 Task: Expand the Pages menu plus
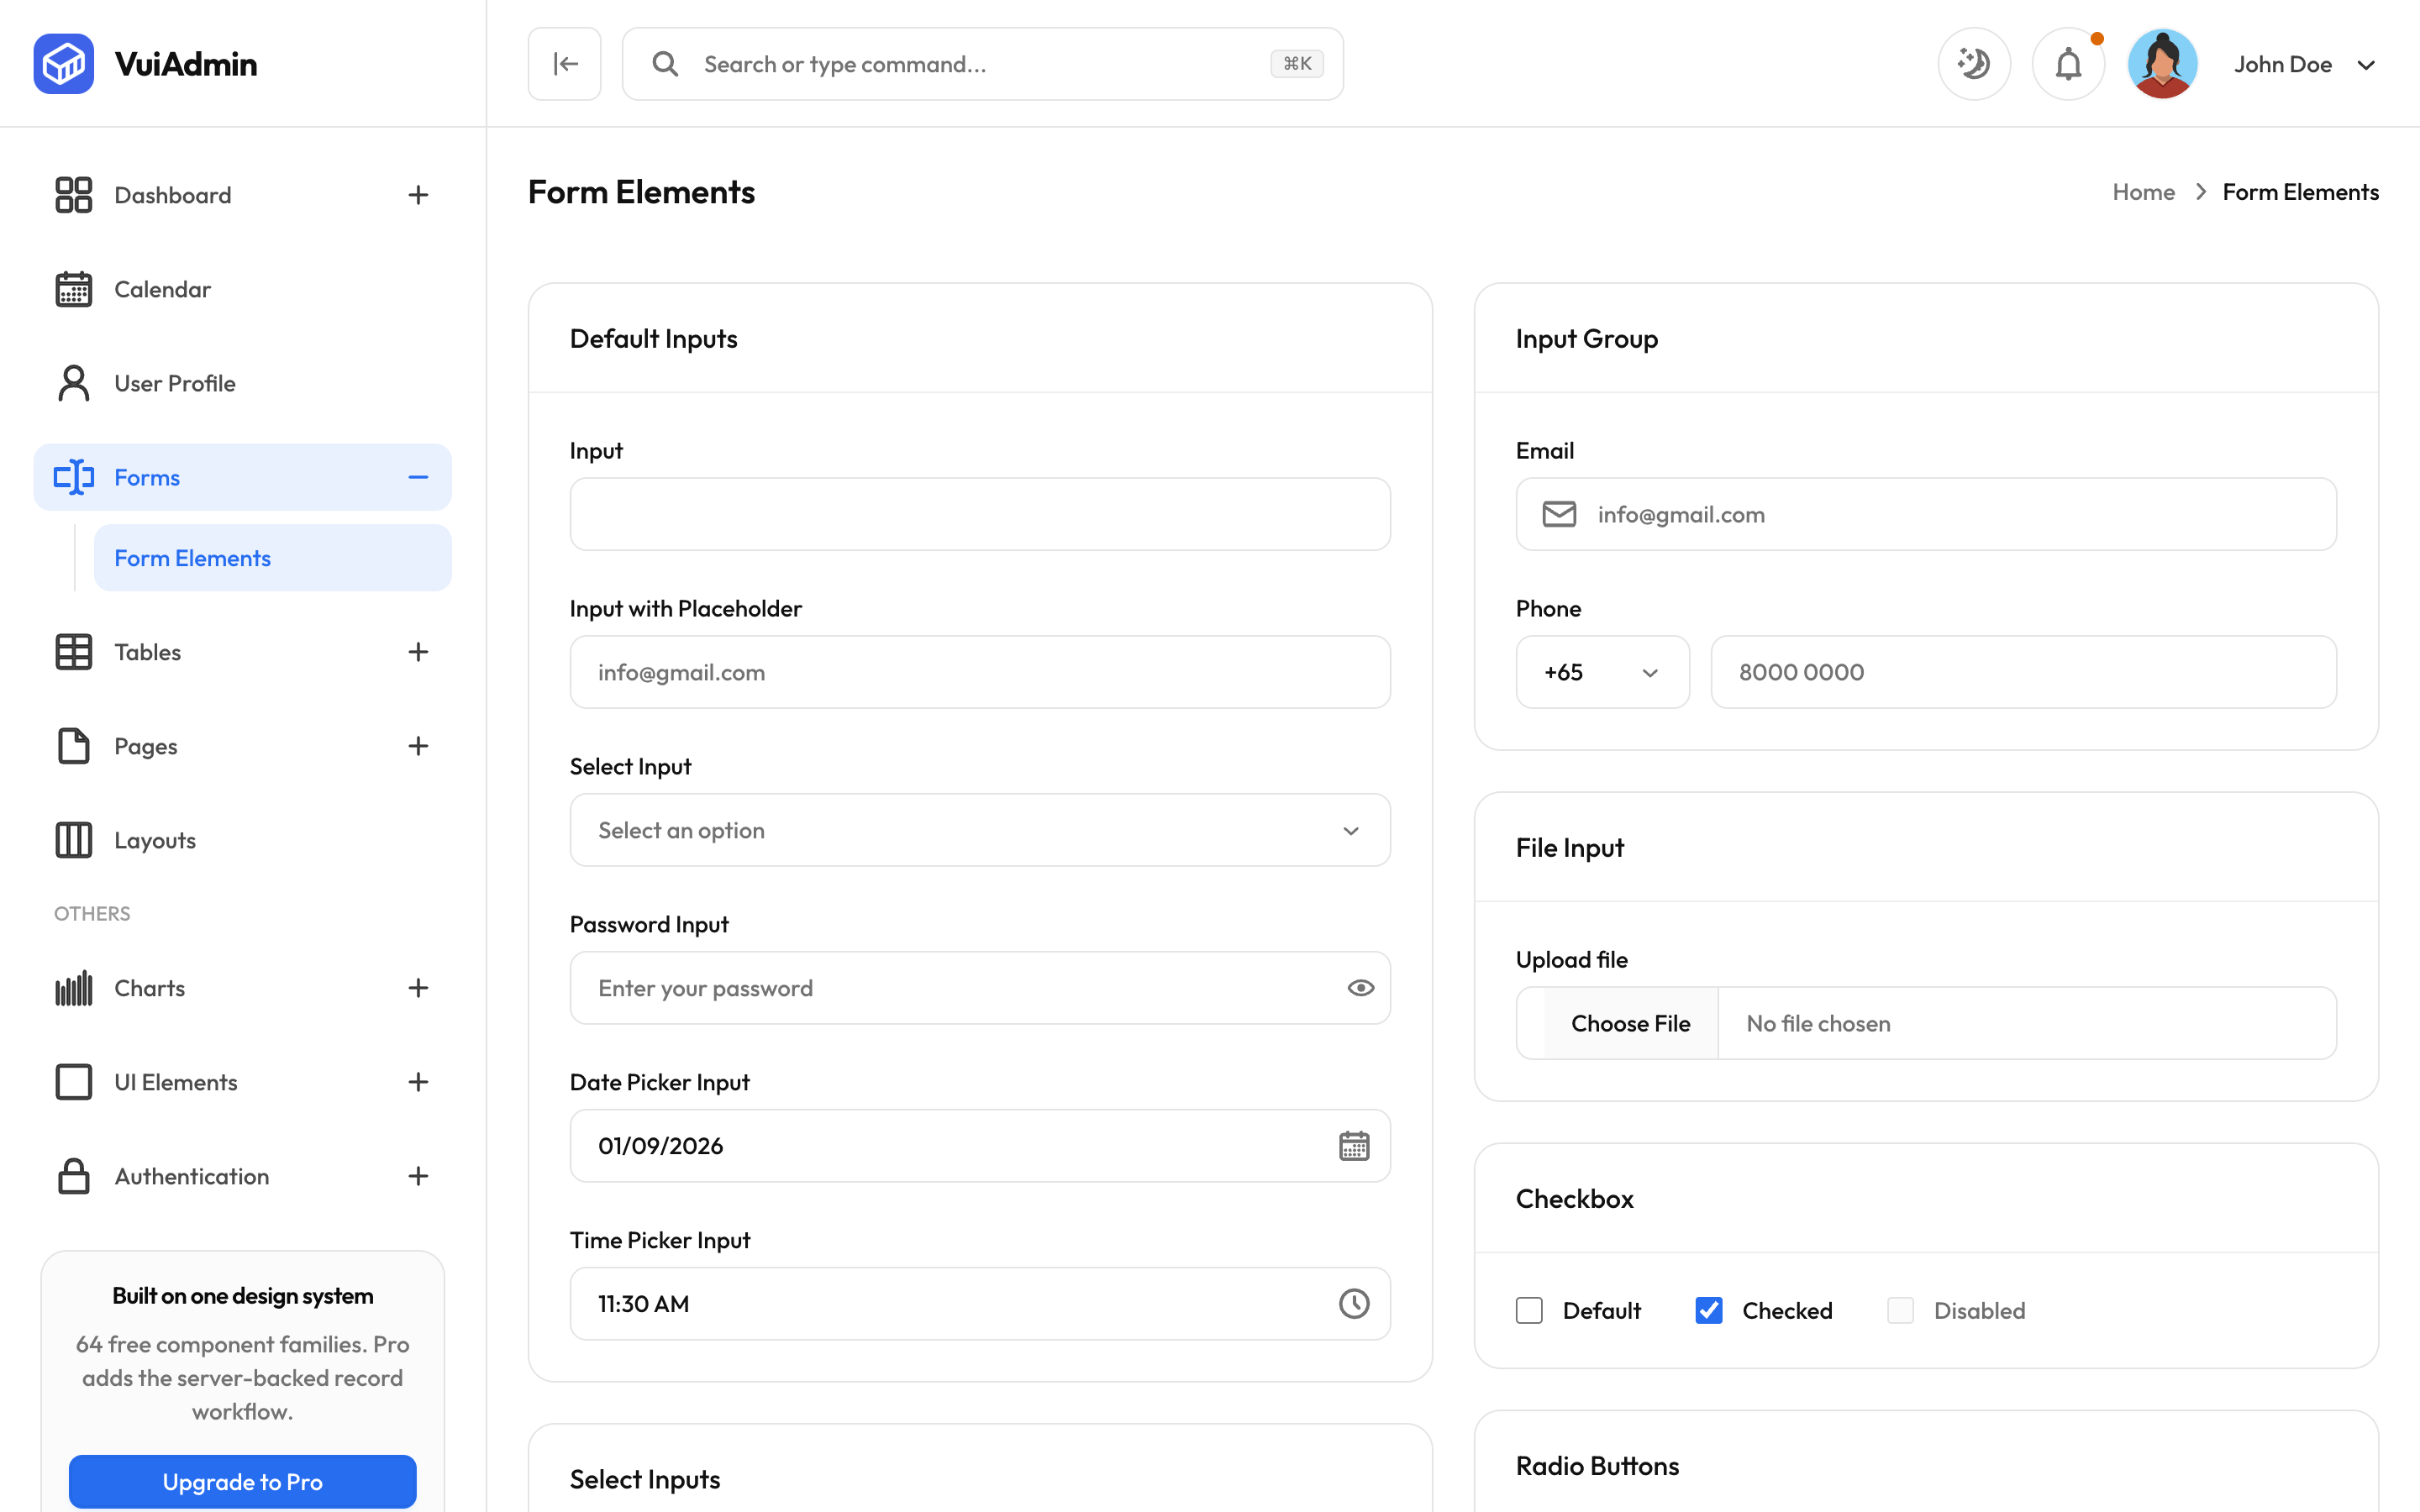pyautogui.click(x=418, y=746)
